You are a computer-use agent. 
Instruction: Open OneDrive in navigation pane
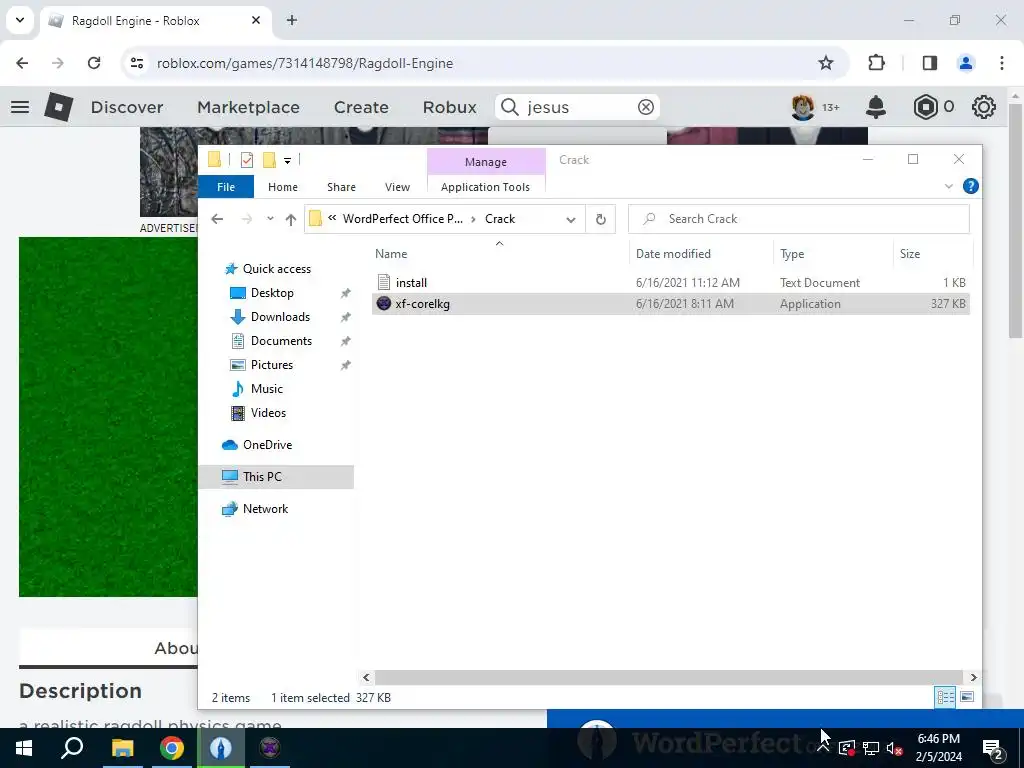[266, 445]
